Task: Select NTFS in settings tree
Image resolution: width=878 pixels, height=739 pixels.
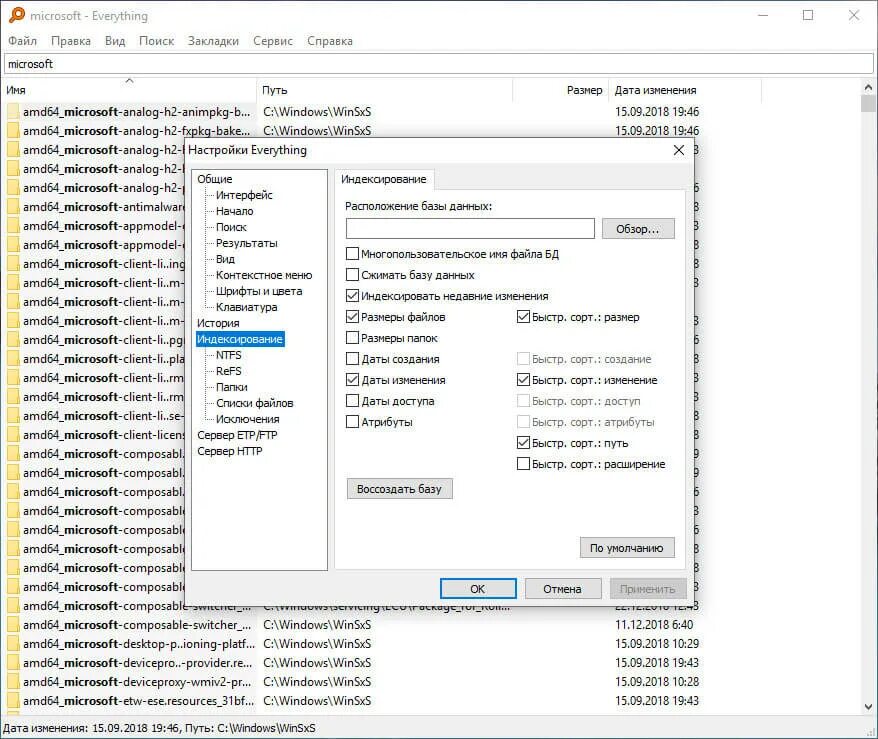Action: 228,355
